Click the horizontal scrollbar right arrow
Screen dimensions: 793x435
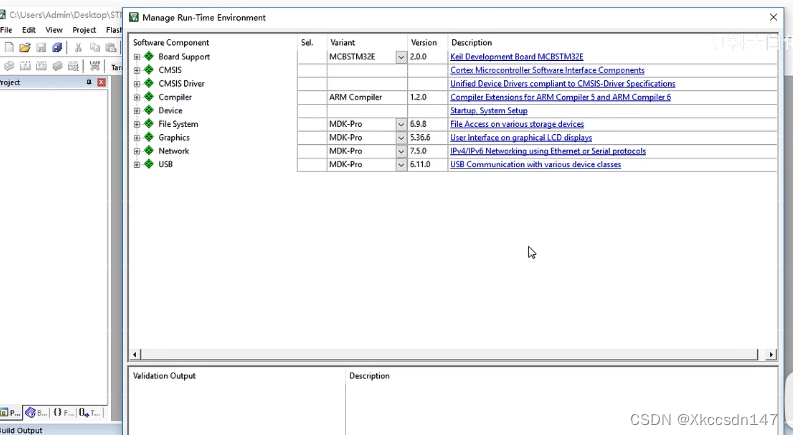click(771, 354)
